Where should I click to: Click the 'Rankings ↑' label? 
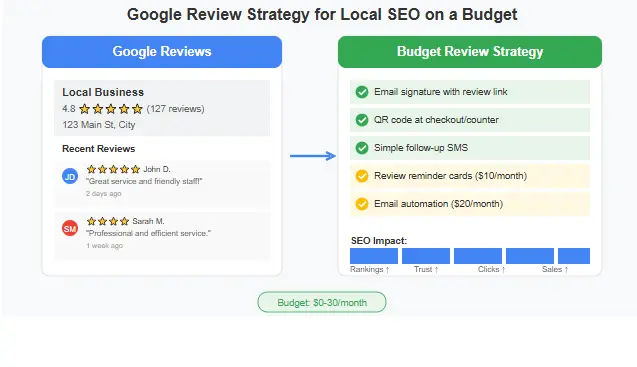(370, 269)
